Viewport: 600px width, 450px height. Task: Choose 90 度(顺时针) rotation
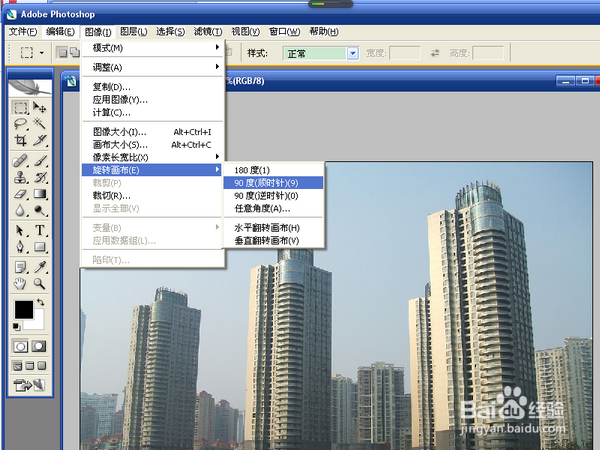coord(273,183)
